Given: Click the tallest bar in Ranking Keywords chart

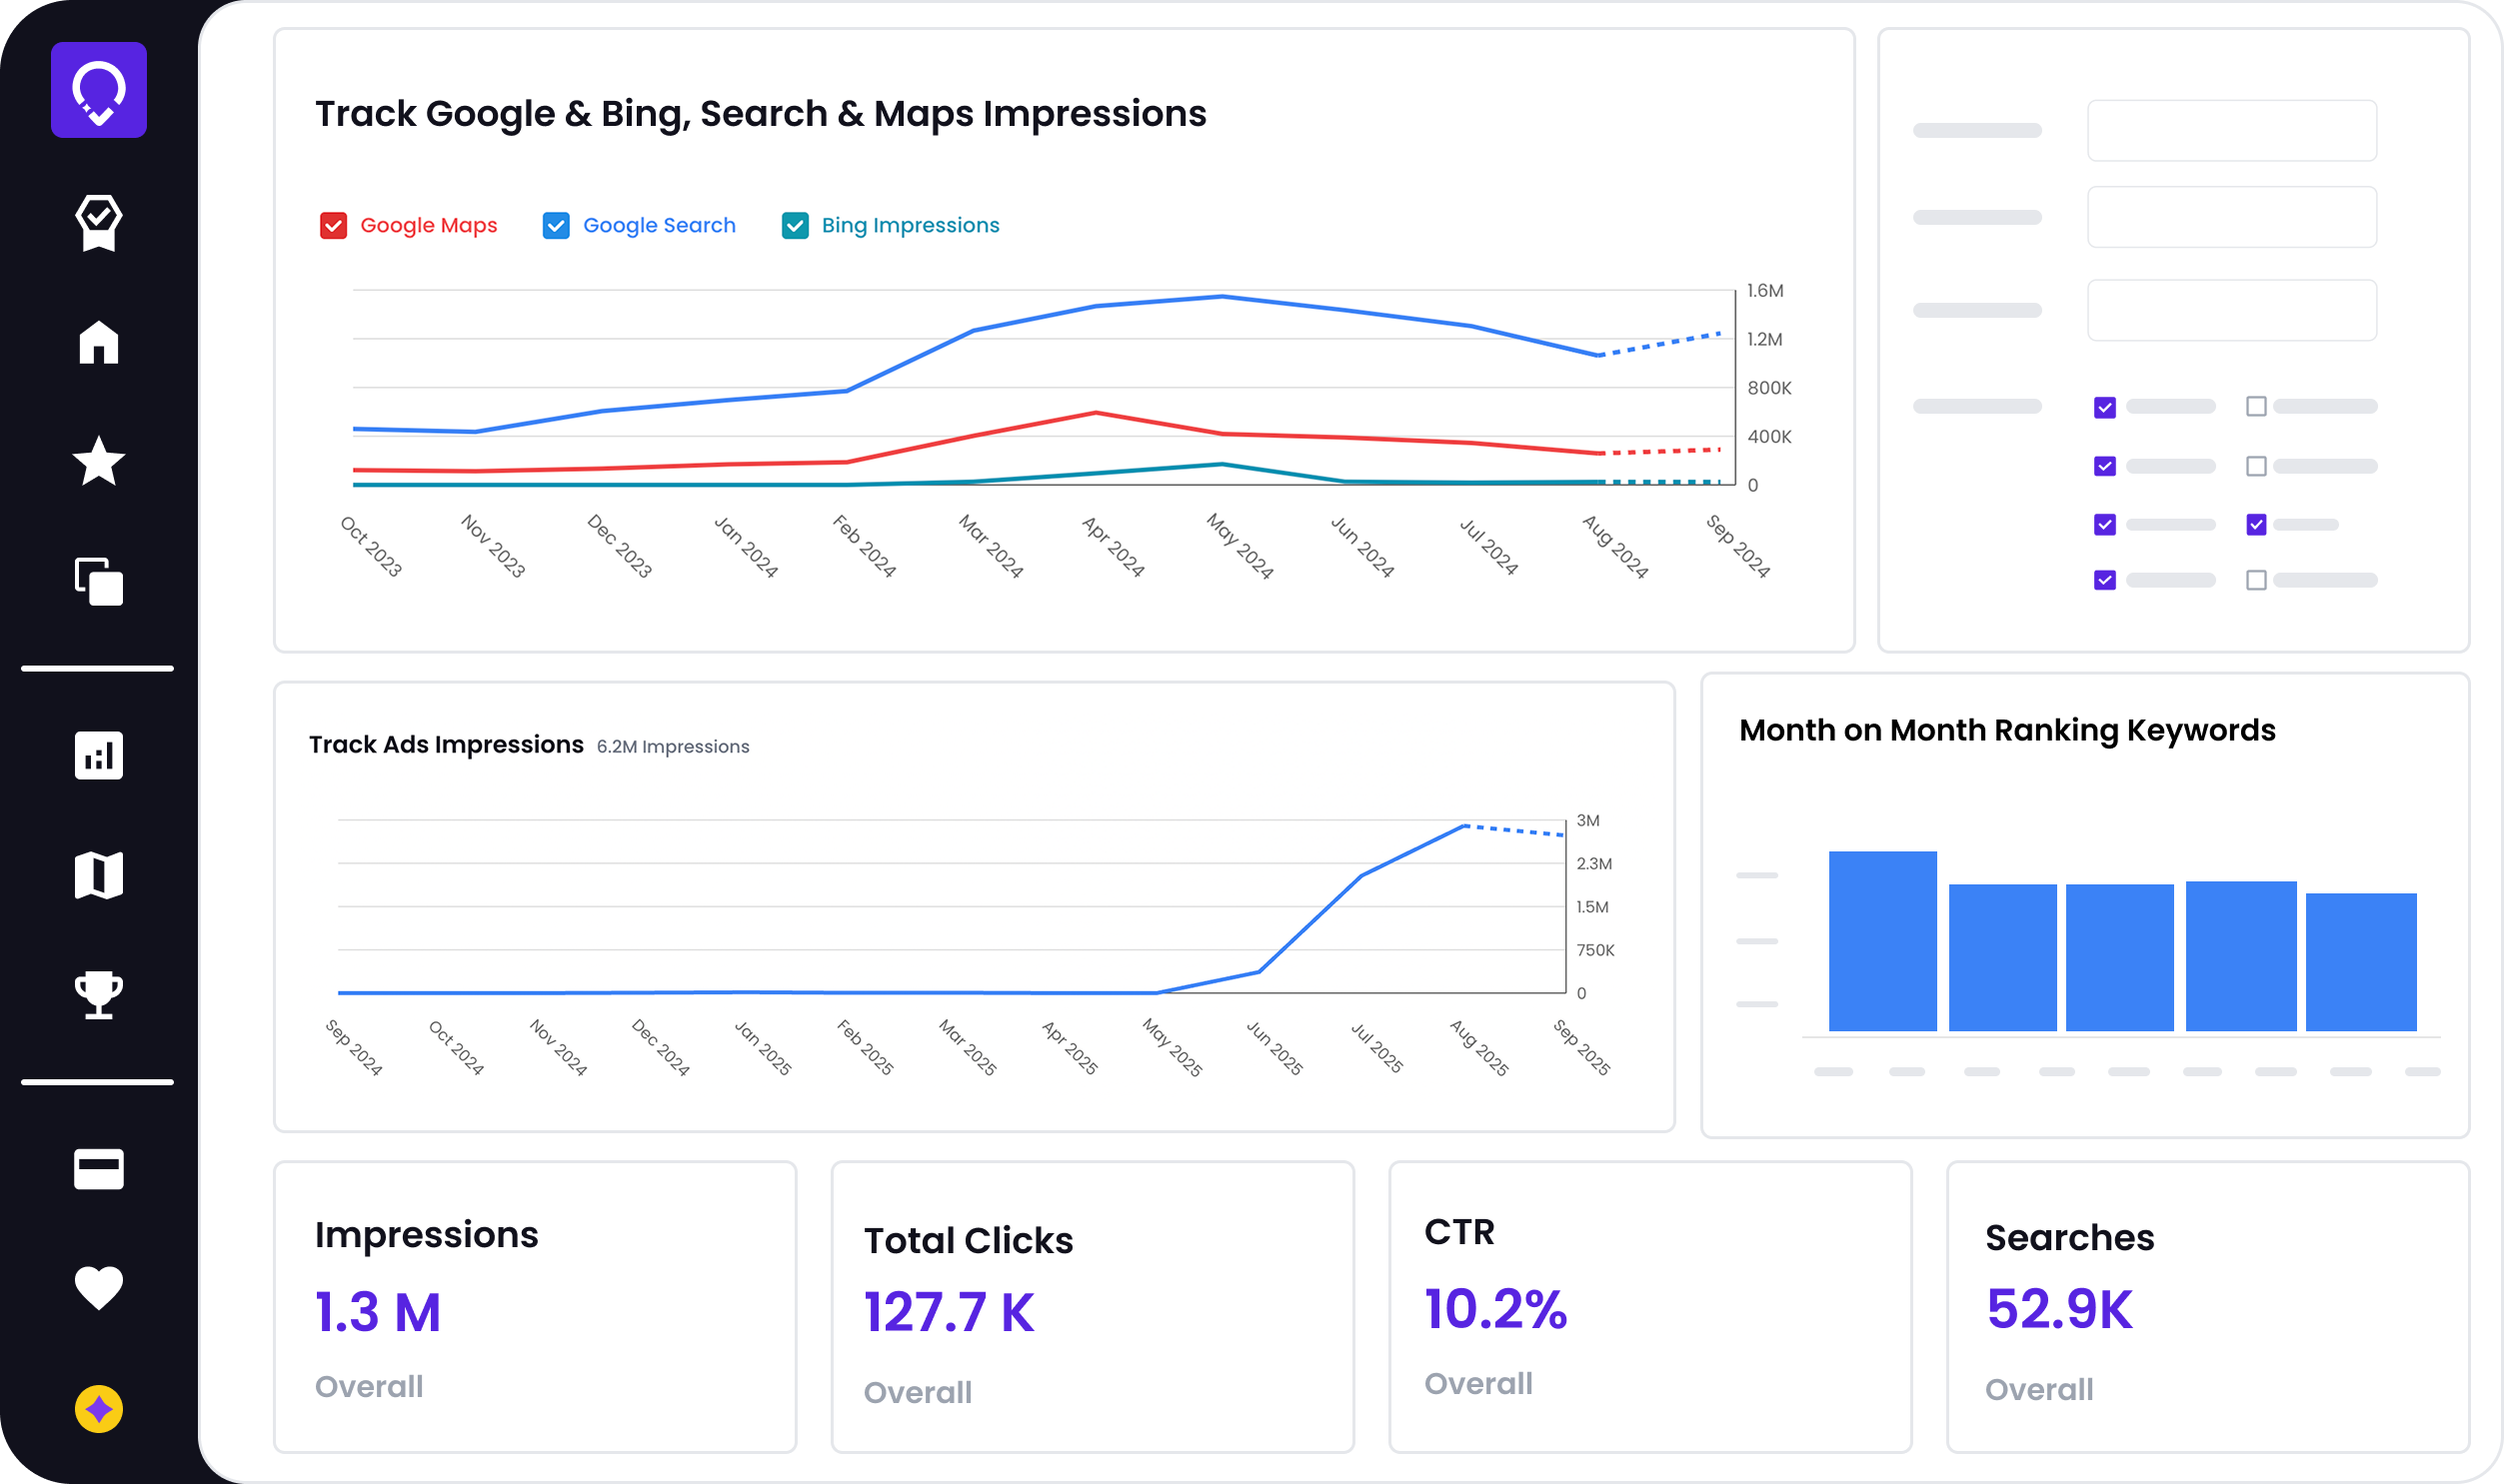Looking at the screenshot, I should click(1882, 940).
